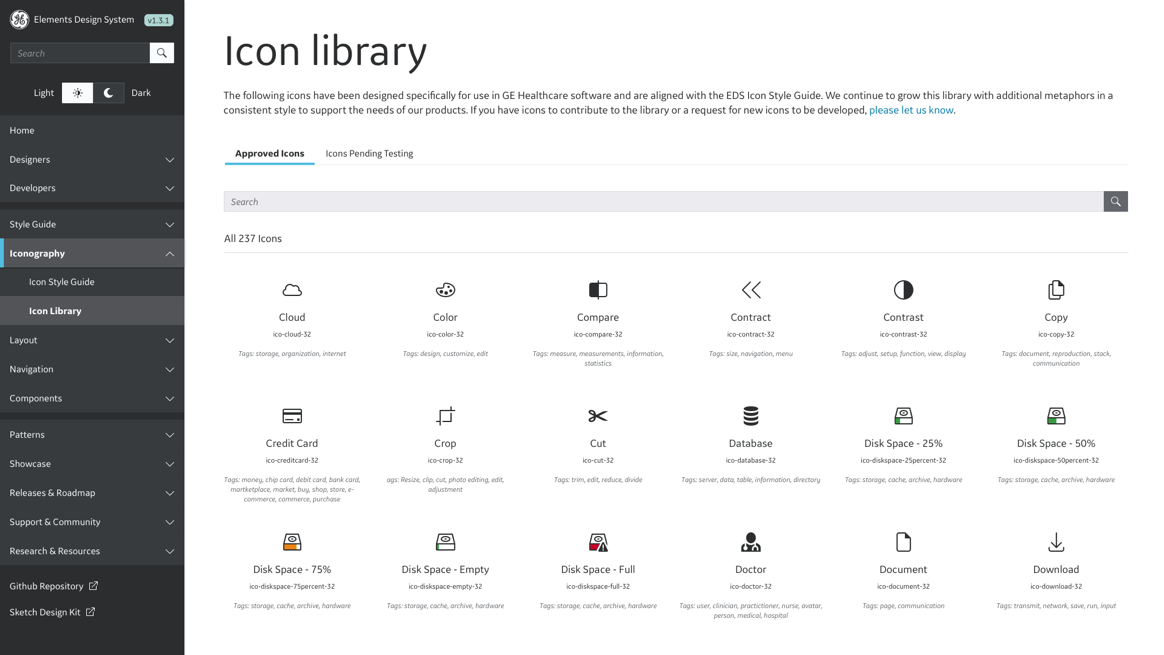
Task: Click external link icon beside Sketch Design Kit
Action: pos(91,612)
